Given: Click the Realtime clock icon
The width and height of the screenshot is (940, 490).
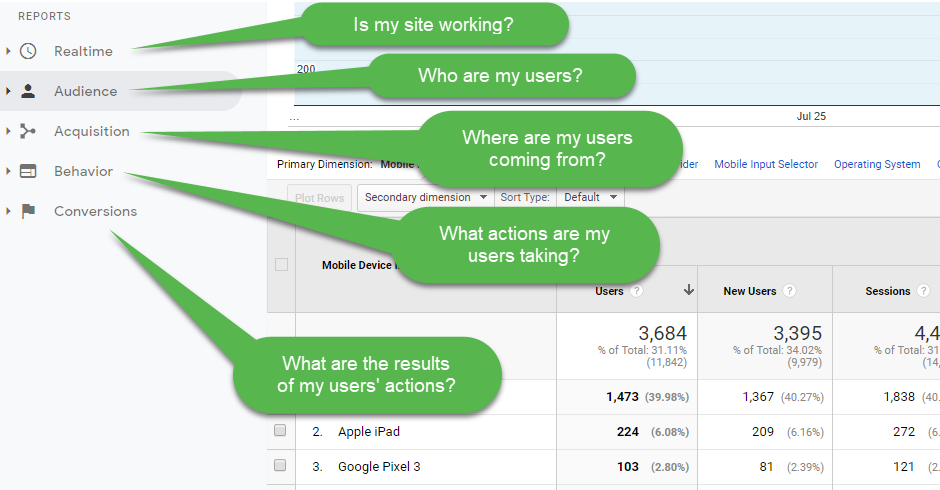Looking at the screenshot, I should coord(28,51).
